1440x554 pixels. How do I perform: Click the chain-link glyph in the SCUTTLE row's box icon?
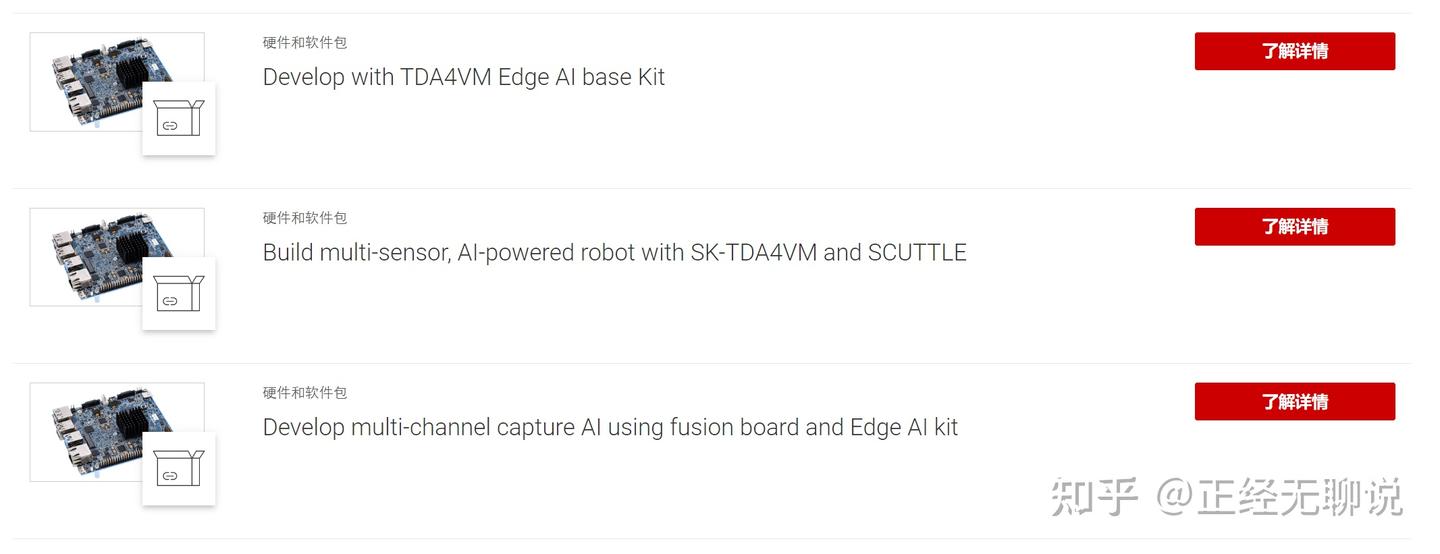[170, 301]
